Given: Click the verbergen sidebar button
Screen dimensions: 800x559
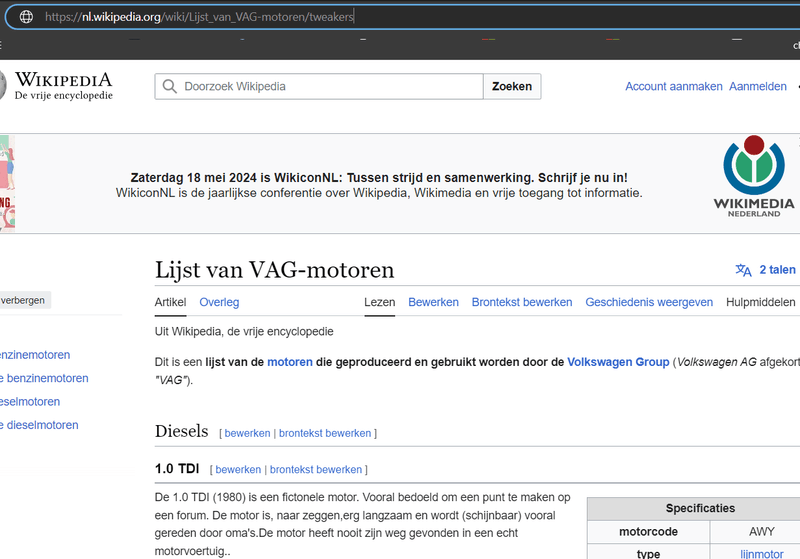Looking at the screenshot, I should (x=24, y=300).
